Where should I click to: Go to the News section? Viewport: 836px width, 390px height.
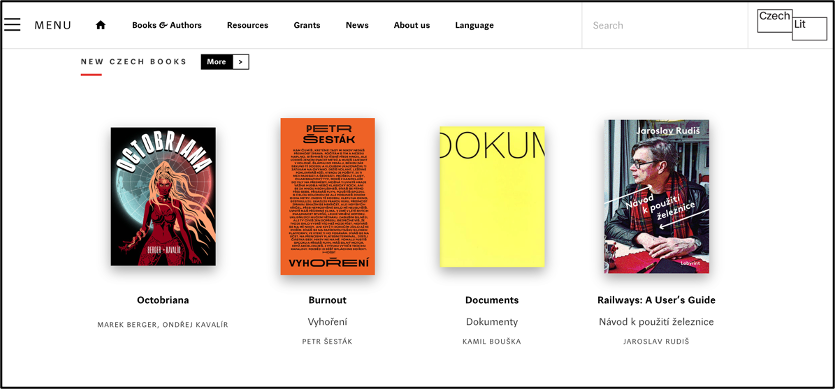click(x=357, y=25)
